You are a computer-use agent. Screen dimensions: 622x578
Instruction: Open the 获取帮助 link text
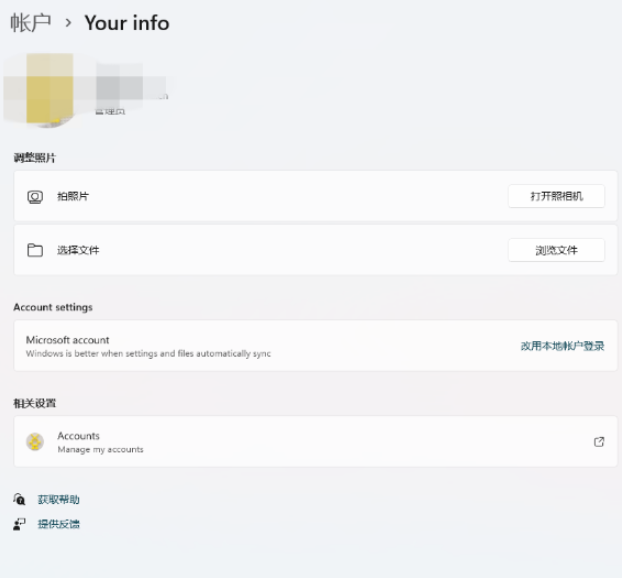coord(59,499)
